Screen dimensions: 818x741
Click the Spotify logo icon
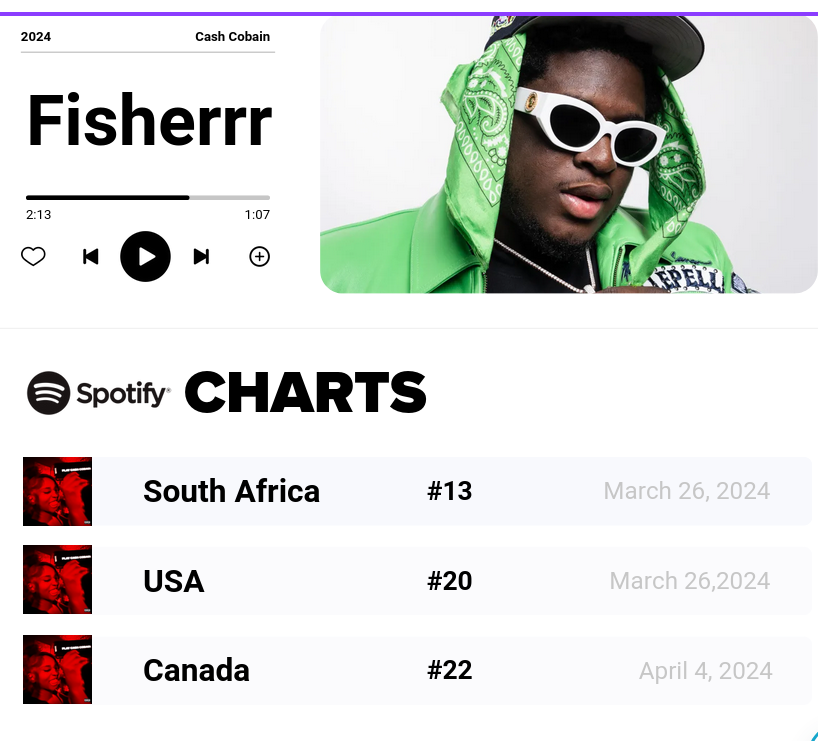pyautogui.click(x=49, y=393)
